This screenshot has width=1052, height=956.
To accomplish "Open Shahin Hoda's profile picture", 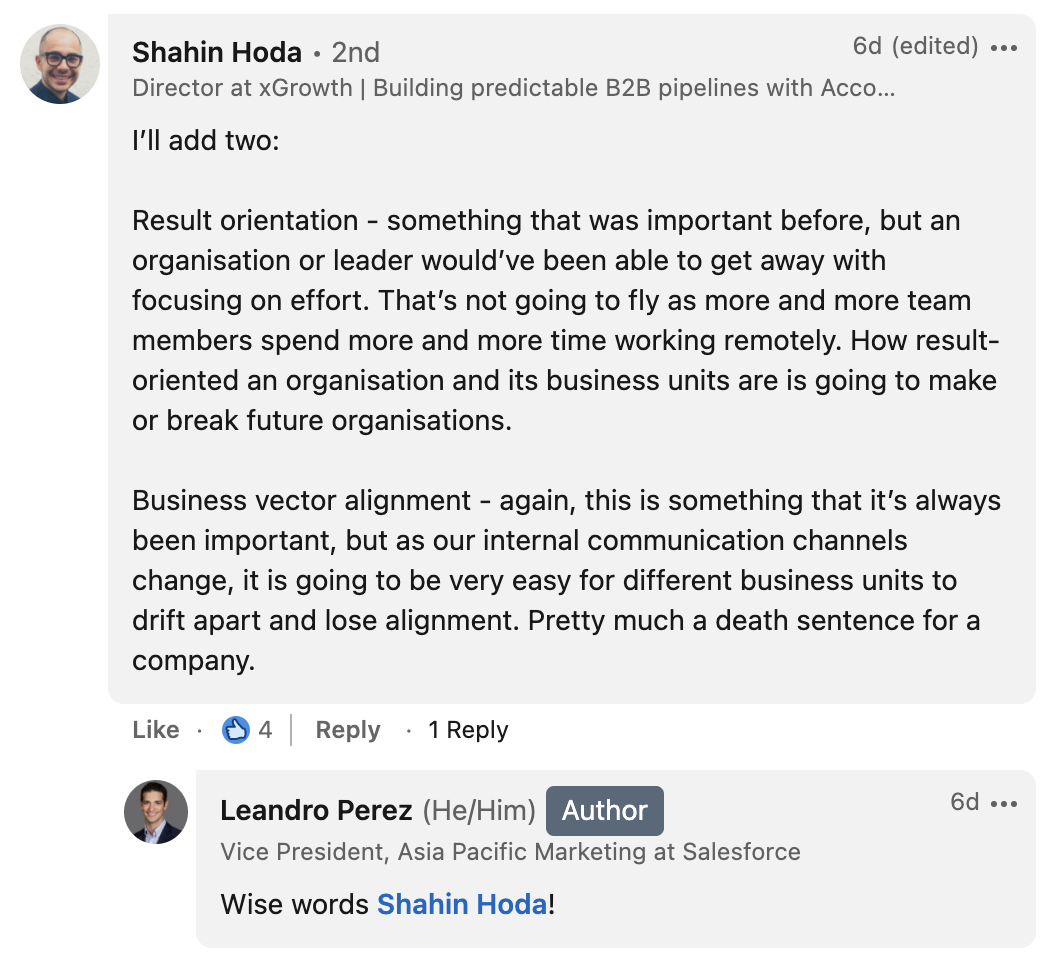I will point(60,64).
